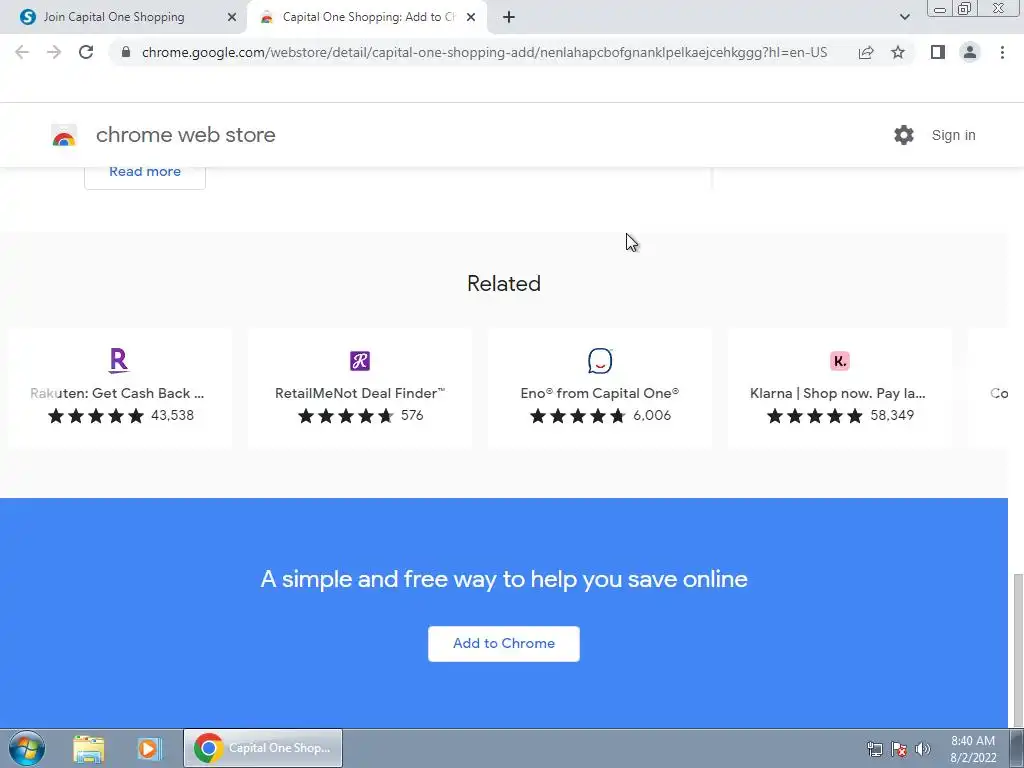Click Klarna's five-star rating

815,415
